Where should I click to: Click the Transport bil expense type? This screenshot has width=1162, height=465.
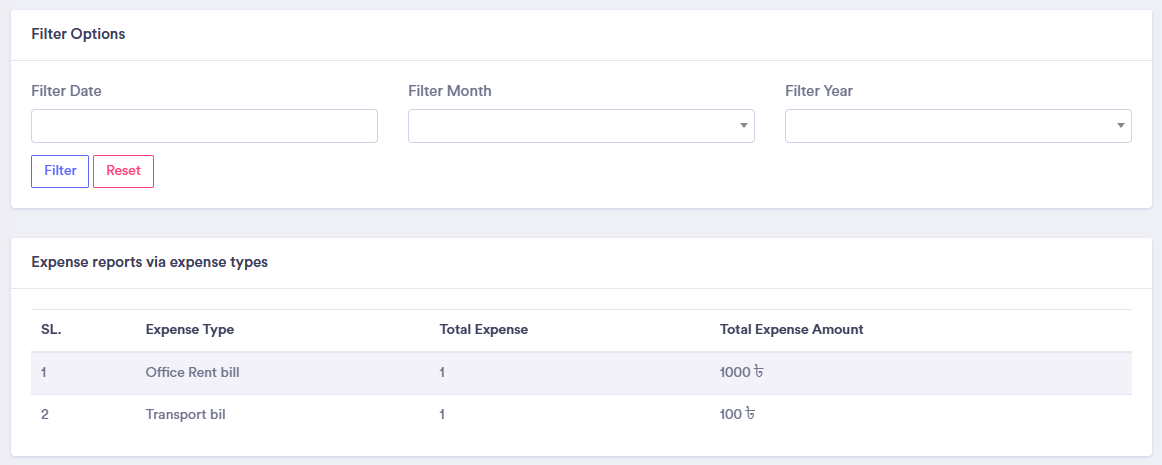coord(185,414)
